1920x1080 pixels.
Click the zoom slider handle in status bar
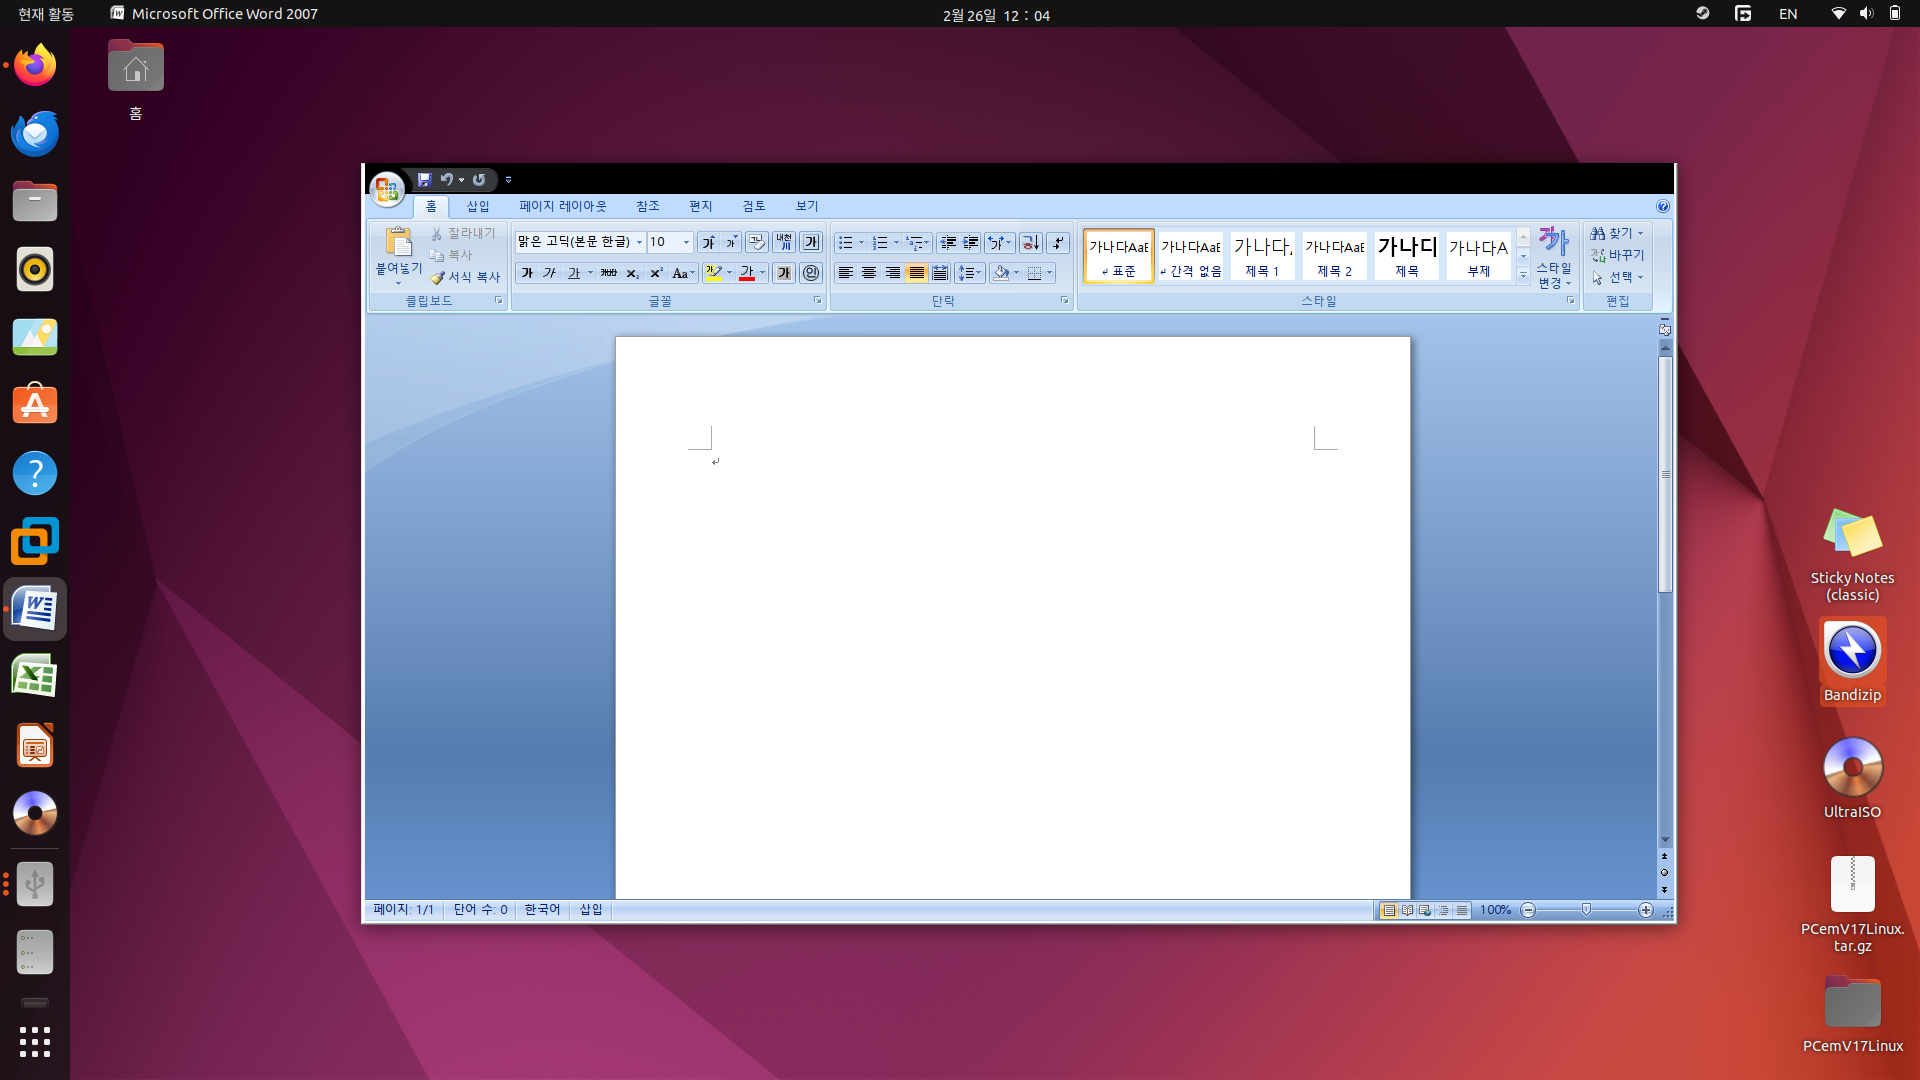click(1586, 909)
